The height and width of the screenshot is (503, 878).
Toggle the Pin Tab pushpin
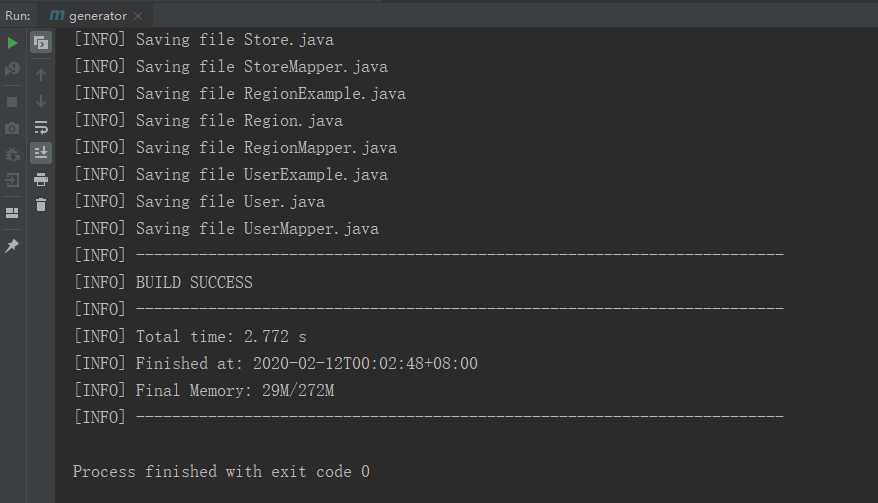12,245
